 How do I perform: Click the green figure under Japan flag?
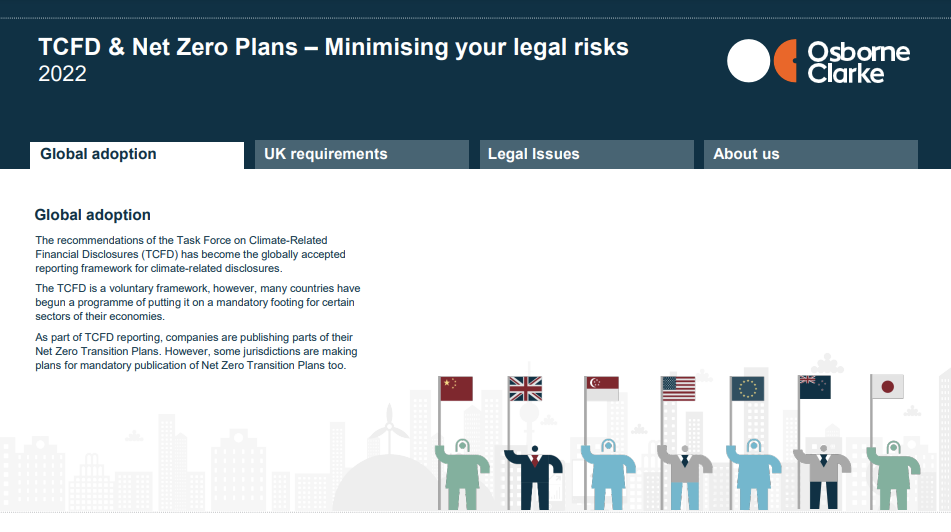(893, 474)
